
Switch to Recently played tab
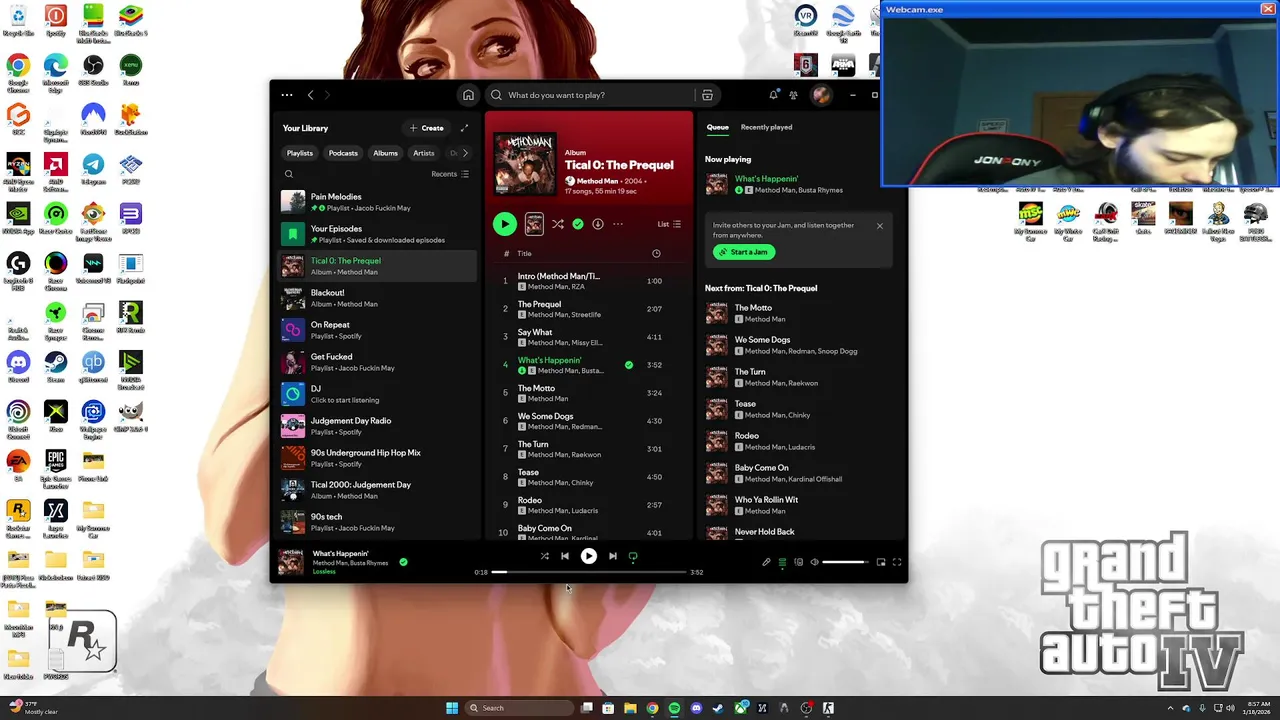(x=766, y=127)
